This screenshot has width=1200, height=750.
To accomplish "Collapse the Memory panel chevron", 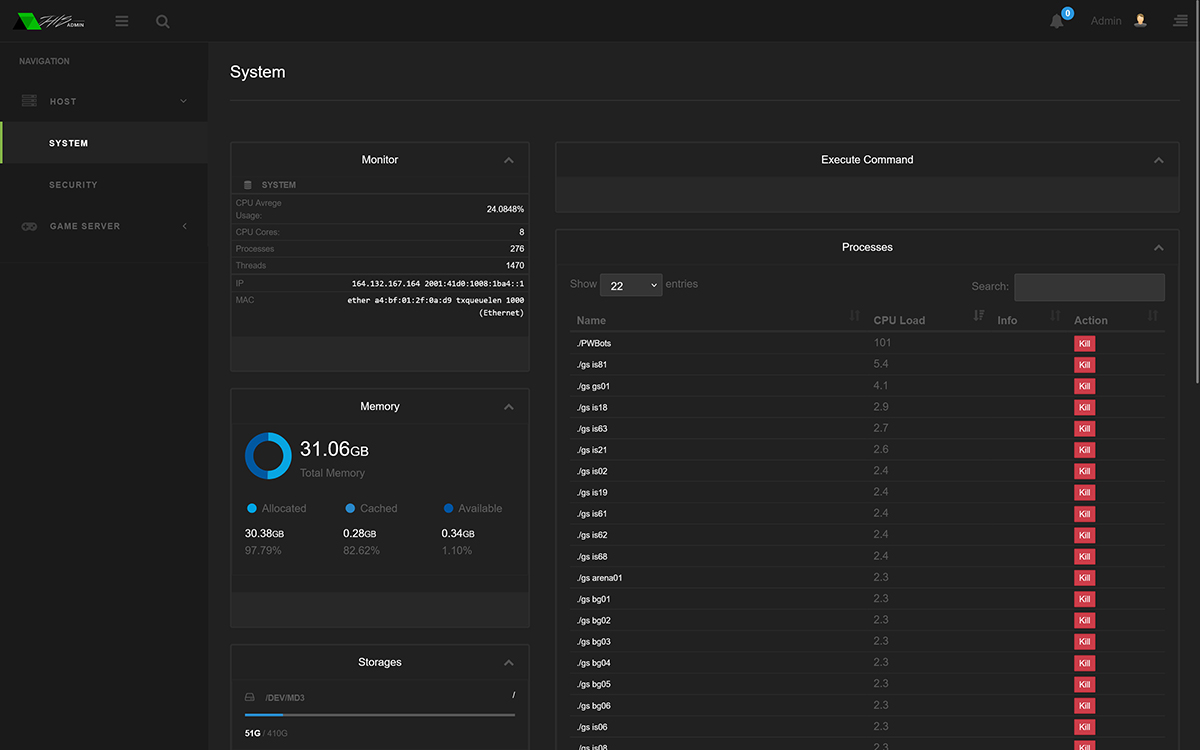I will click(x=509, y=407).
